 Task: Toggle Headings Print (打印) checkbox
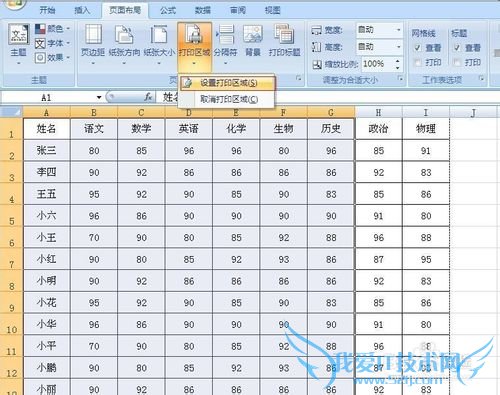(x=457, y=62)
